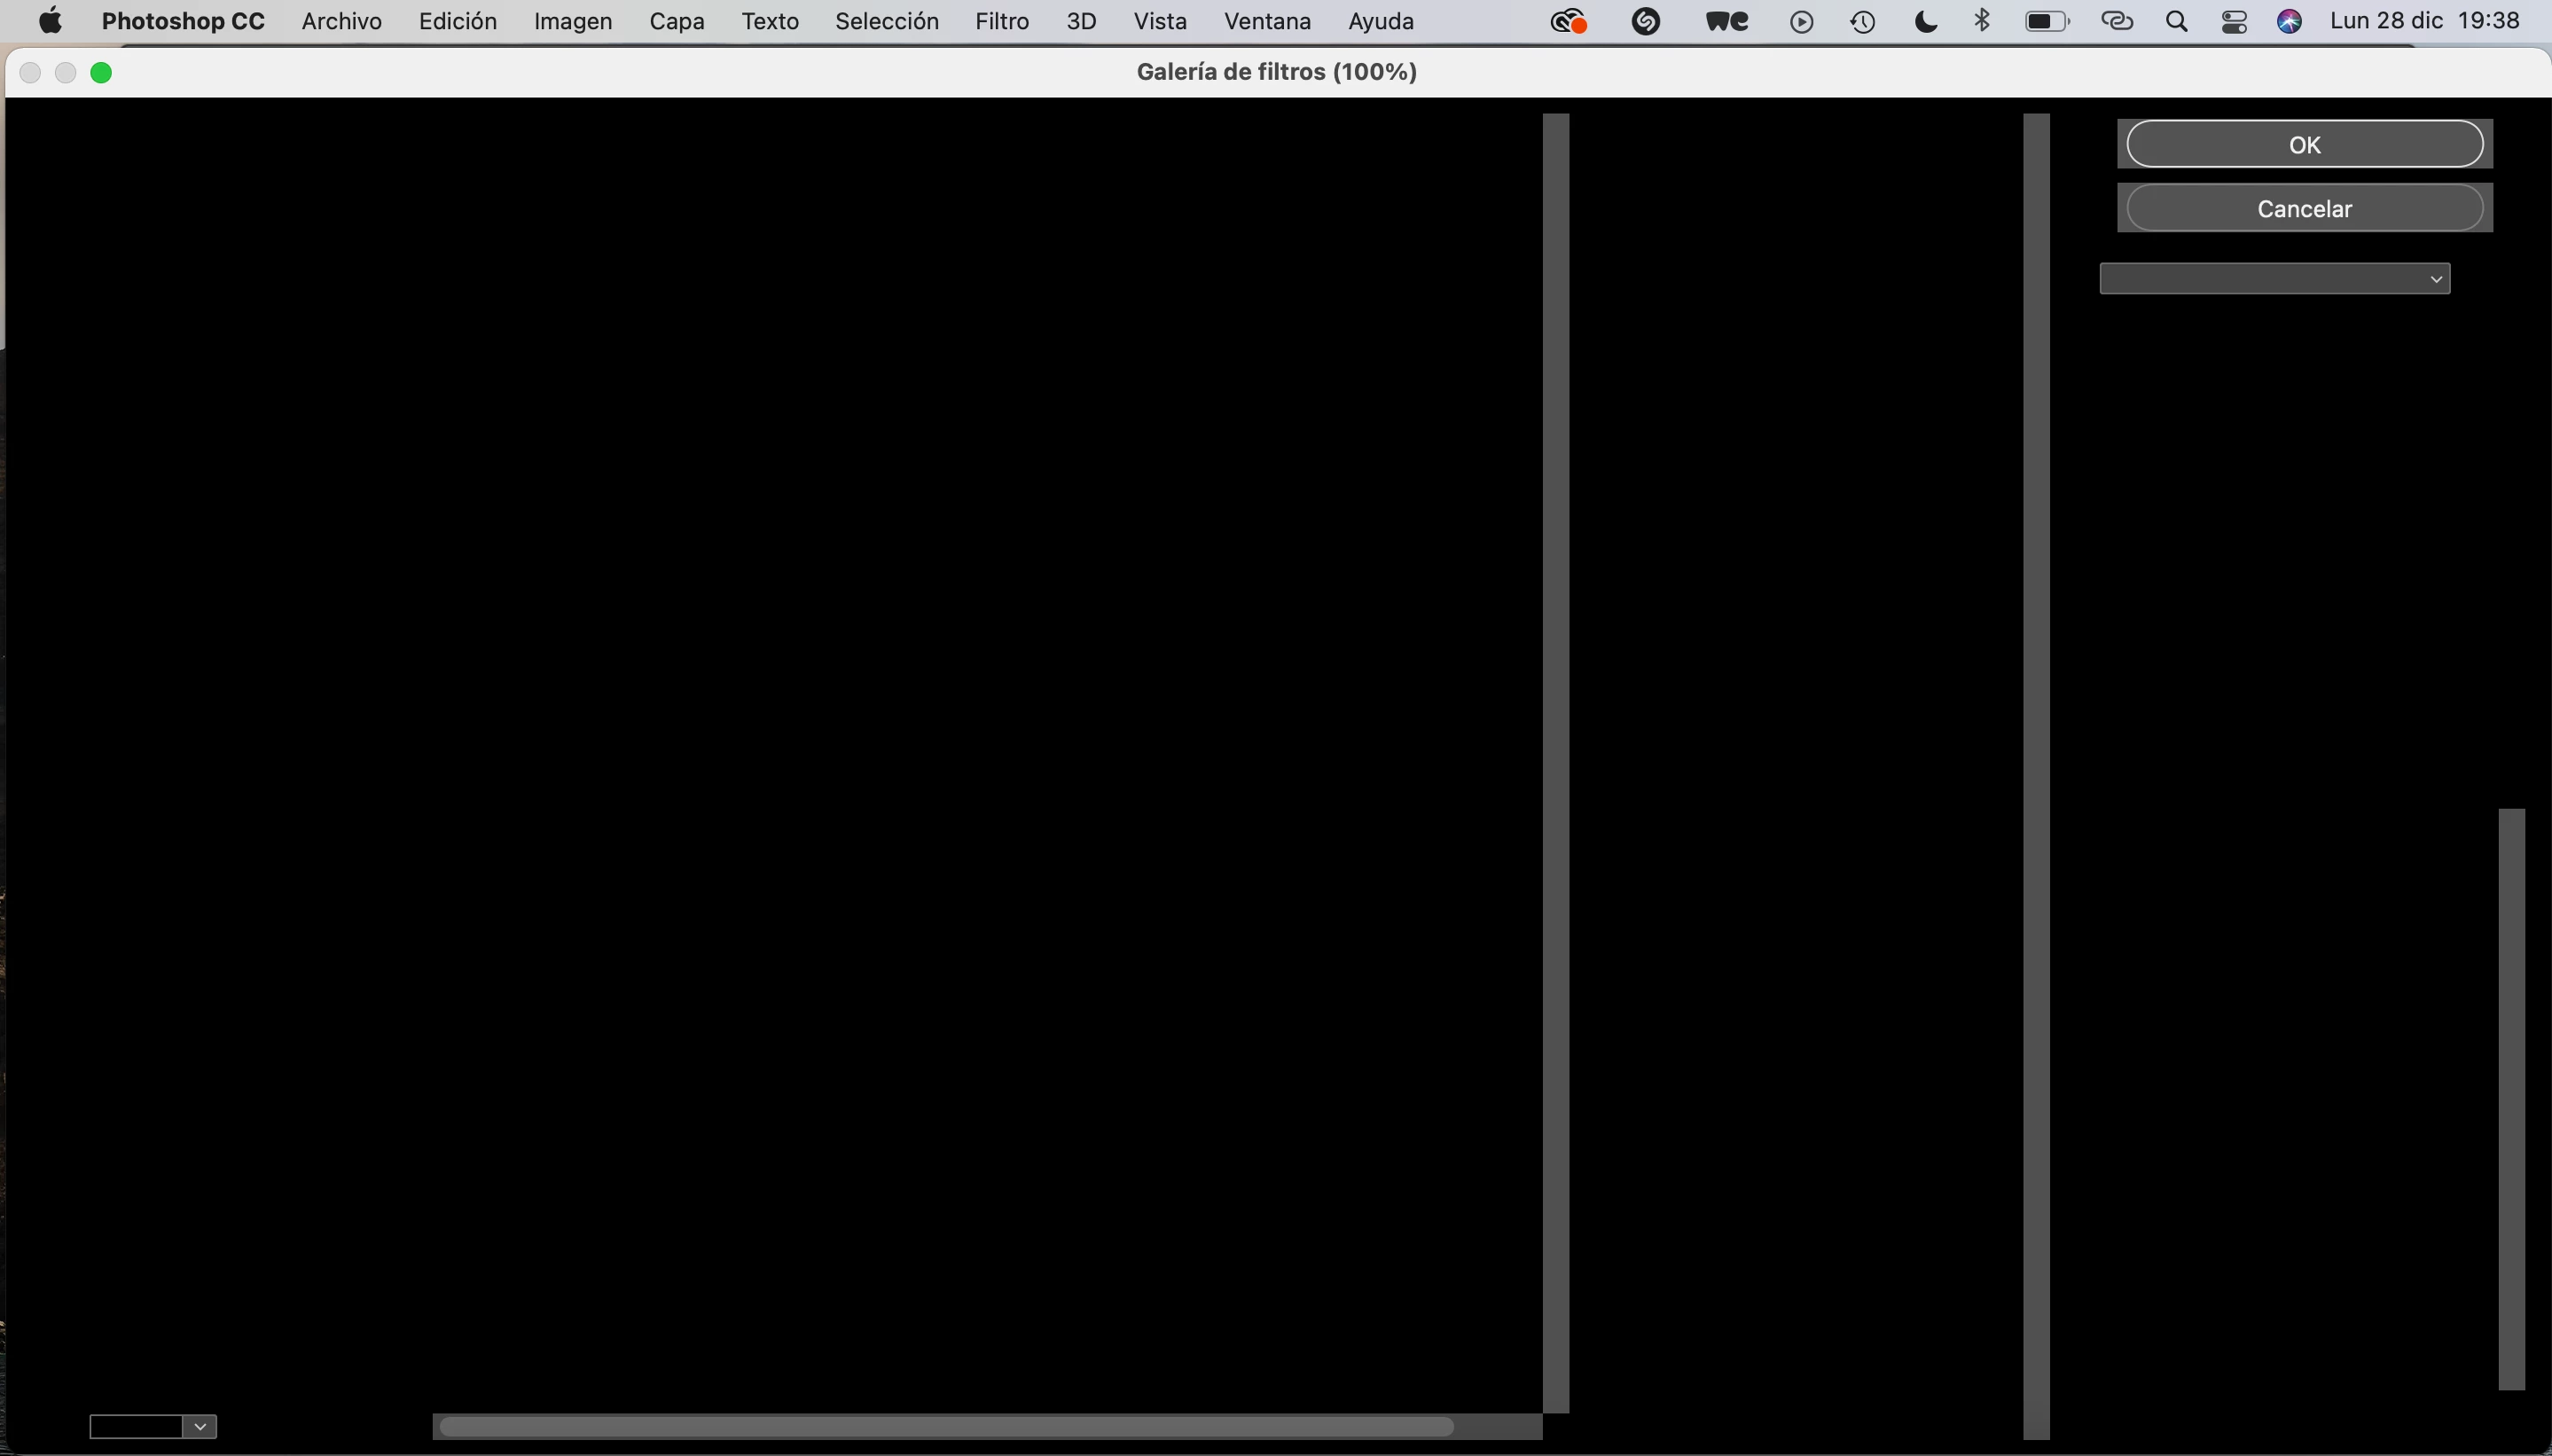Launch Siri from menu bar
Screen dimensions: 2552x1456
point(2290,21)
